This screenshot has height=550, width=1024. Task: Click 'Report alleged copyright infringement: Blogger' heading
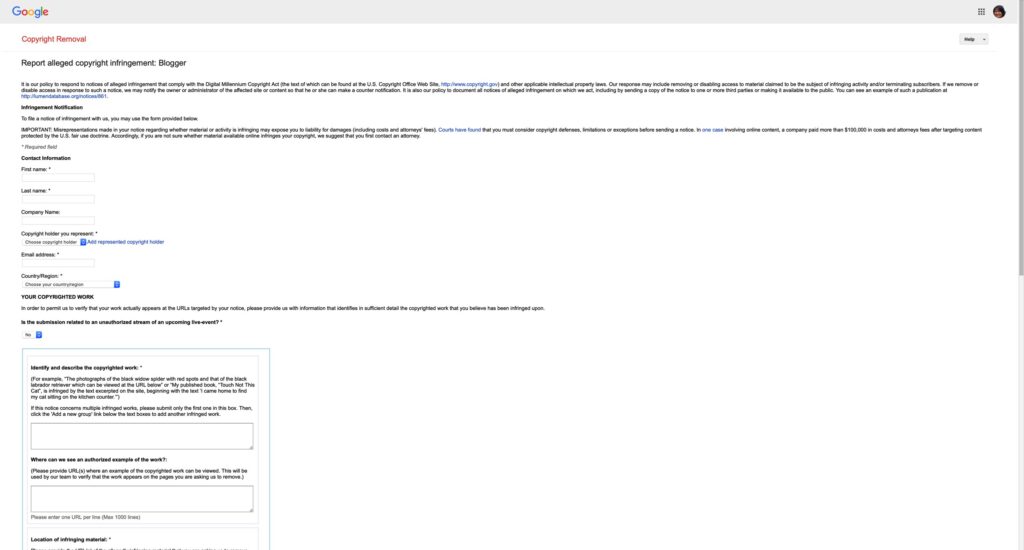(104, 63)
